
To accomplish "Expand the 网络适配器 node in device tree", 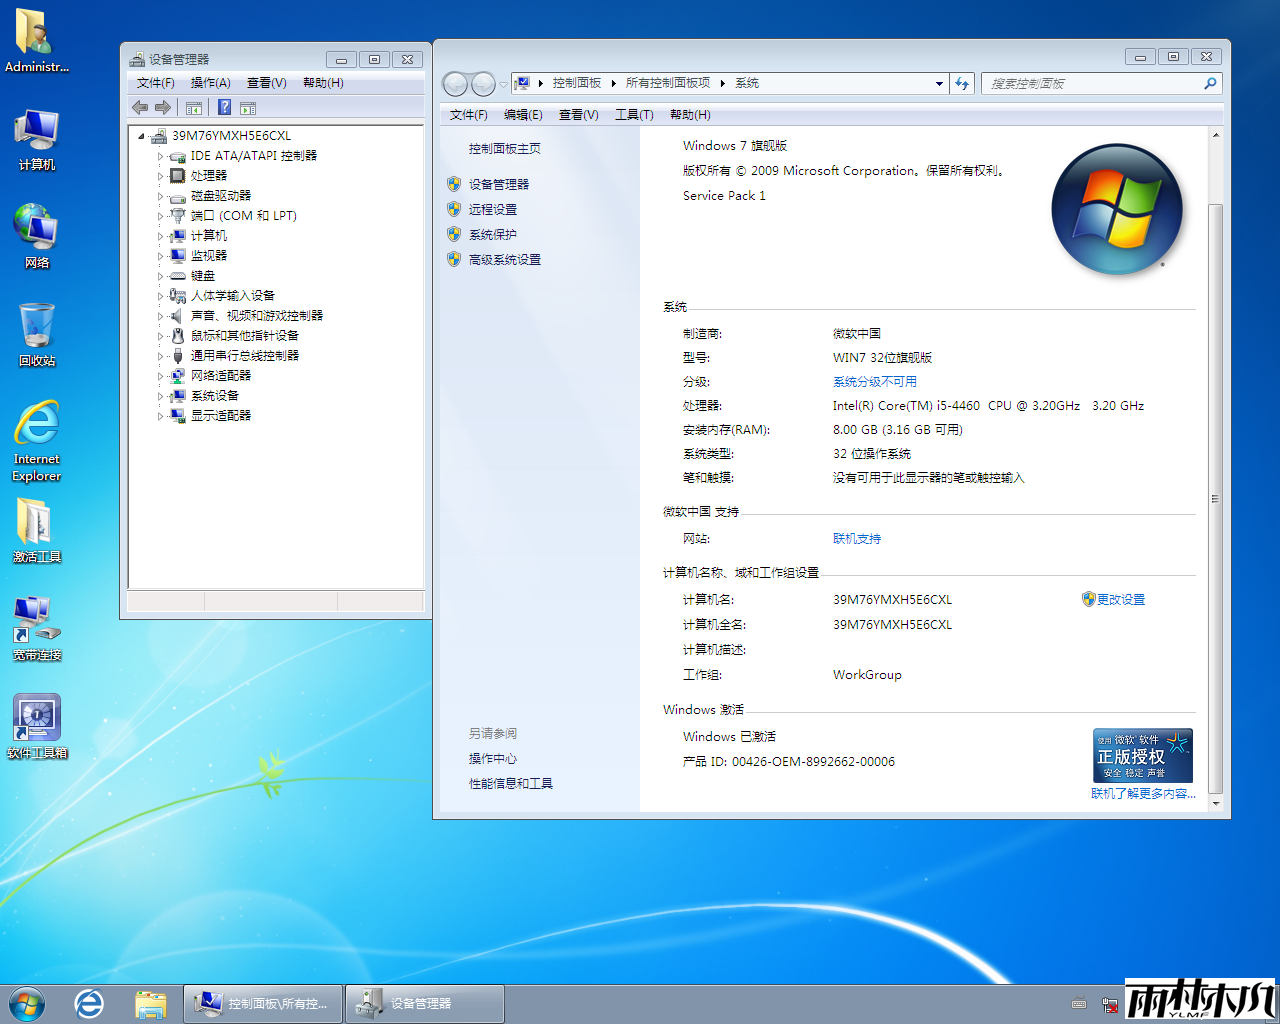I will click(160, 376).
